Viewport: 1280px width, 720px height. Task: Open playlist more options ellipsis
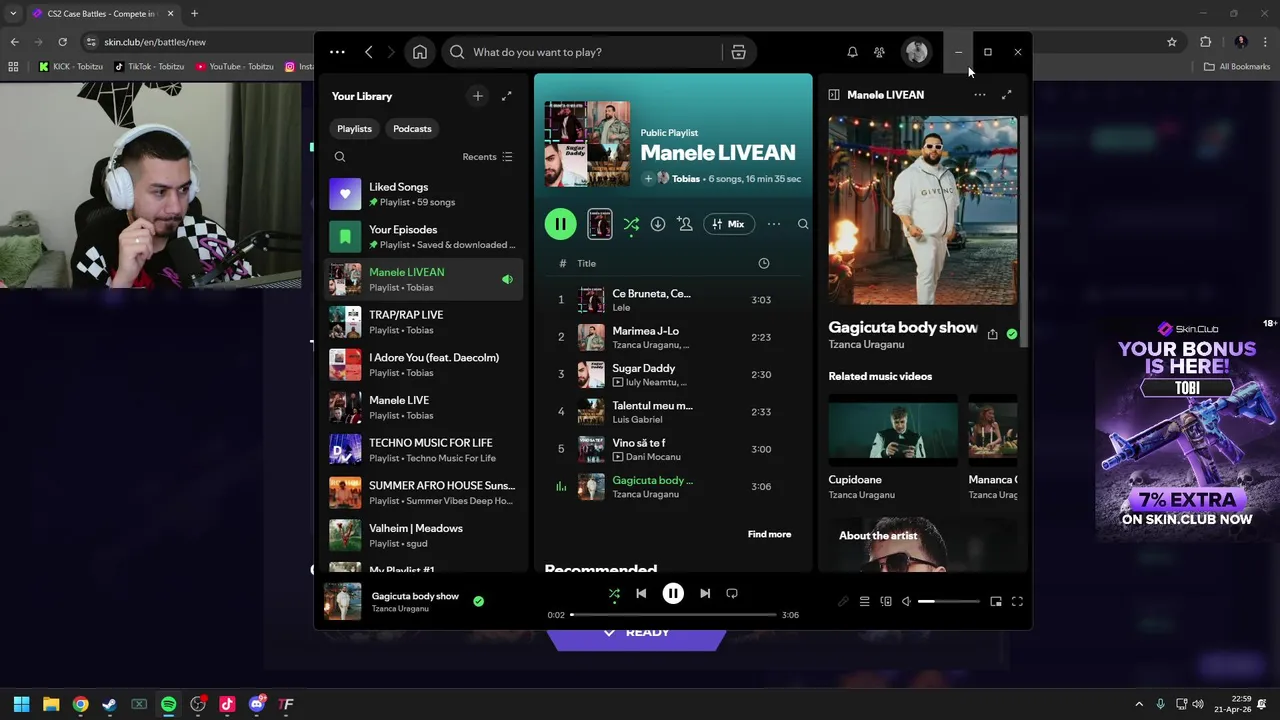point(774,224)
